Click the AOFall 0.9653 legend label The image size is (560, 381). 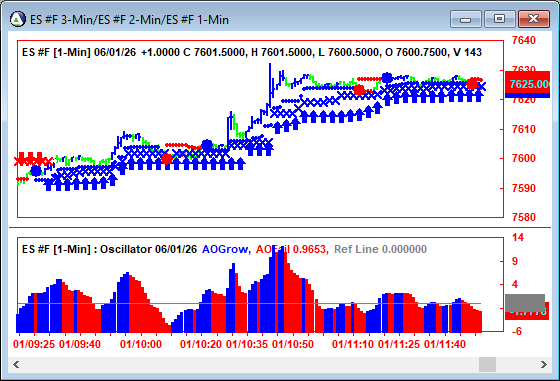(292, 249)
